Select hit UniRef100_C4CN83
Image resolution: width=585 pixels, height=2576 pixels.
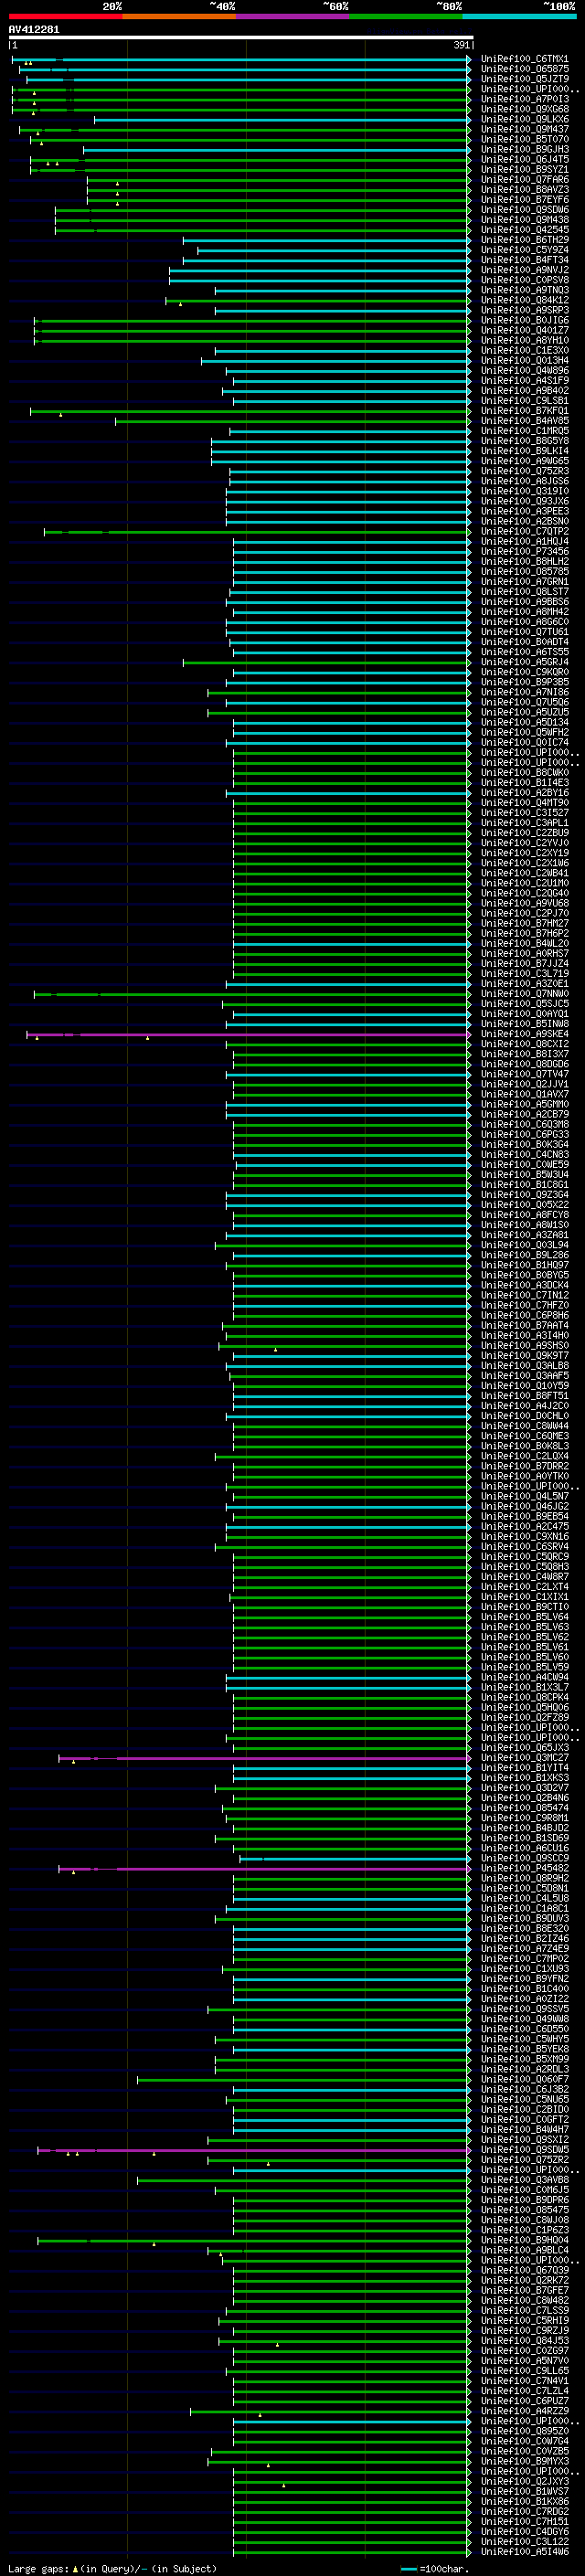click(x=525, y=1155)
